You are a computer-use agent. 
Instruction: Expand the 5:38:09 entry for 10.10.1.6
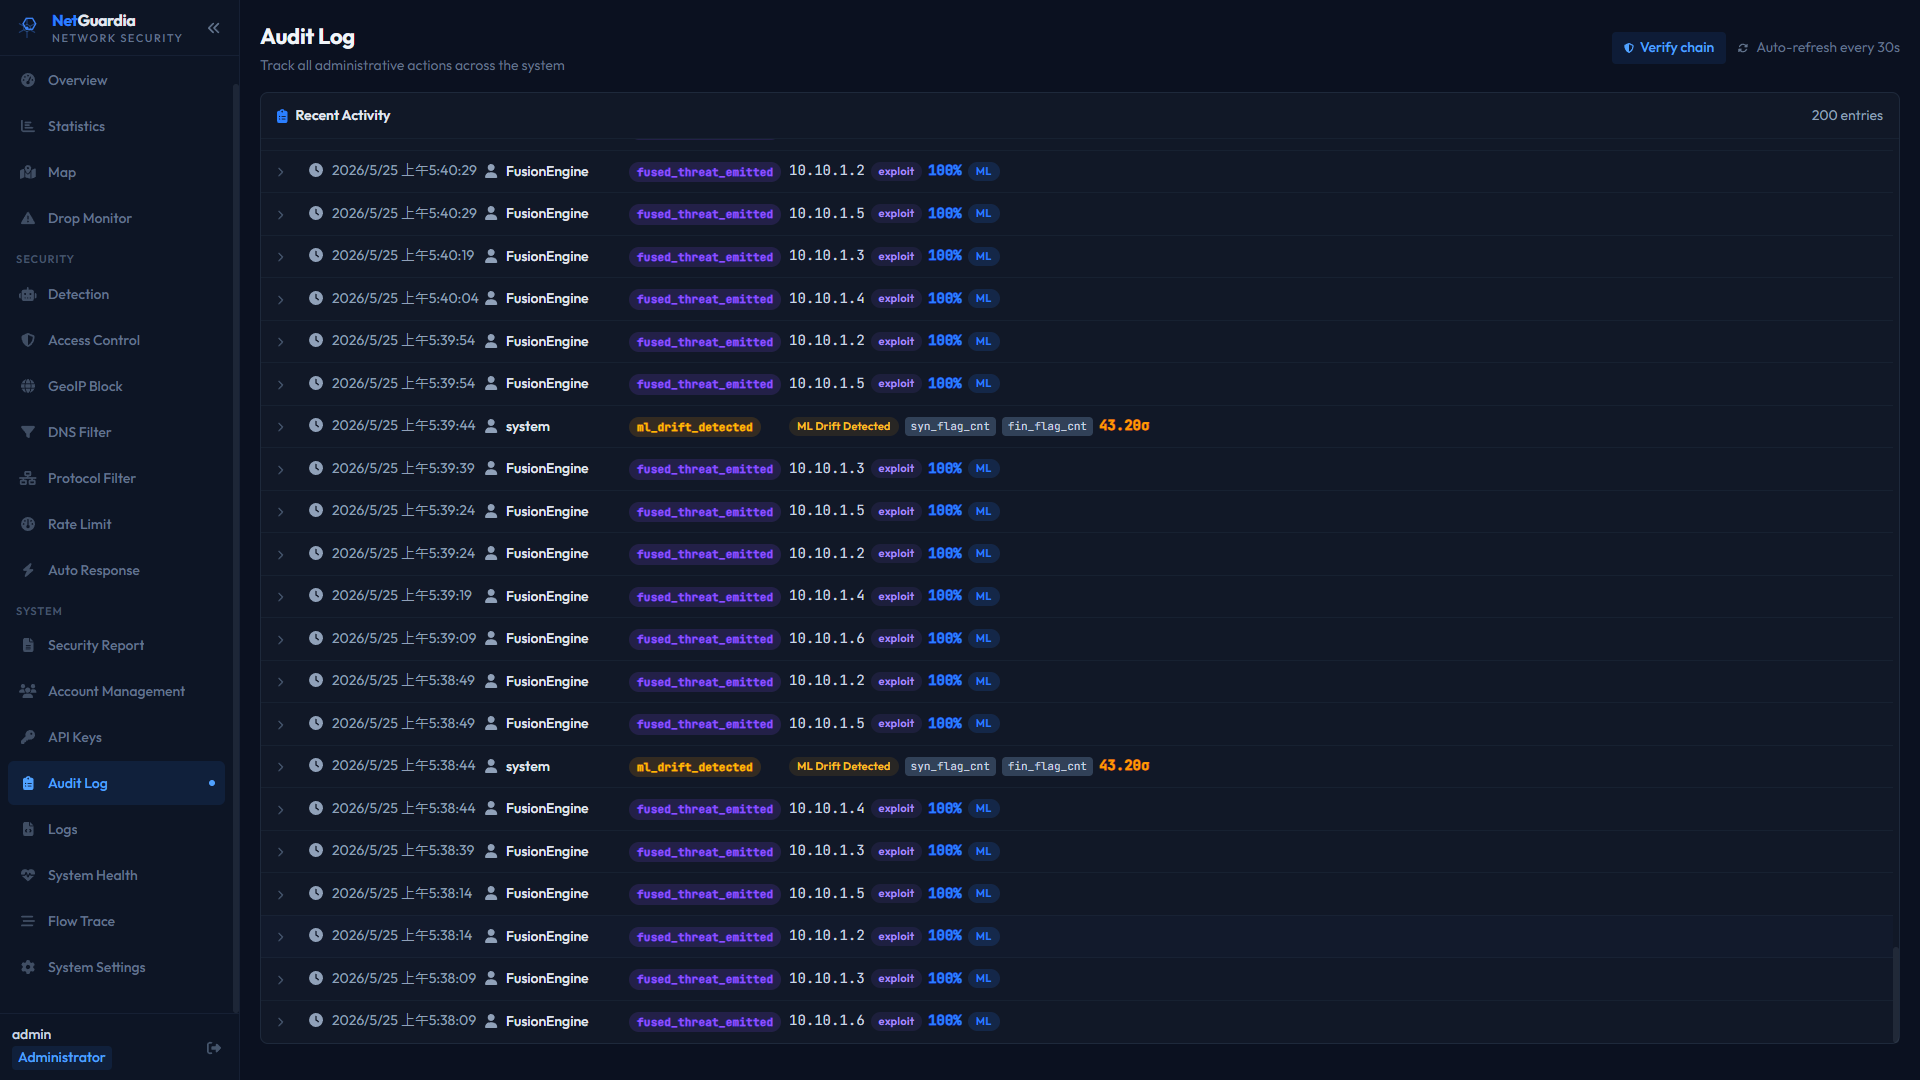click(281, 1022)
